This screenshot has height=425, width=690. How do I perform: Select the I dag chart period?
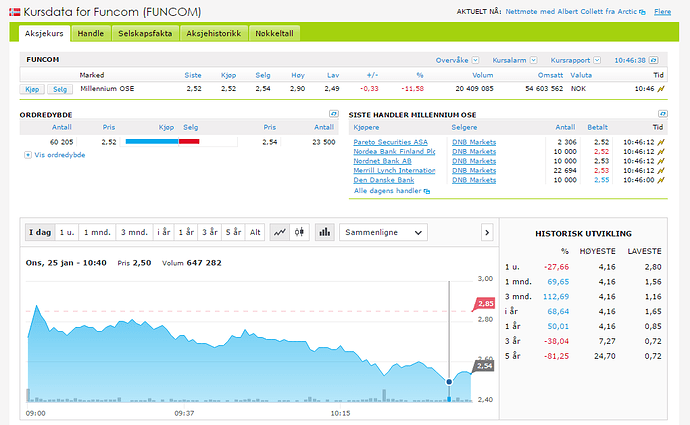[x=40, y=232]
